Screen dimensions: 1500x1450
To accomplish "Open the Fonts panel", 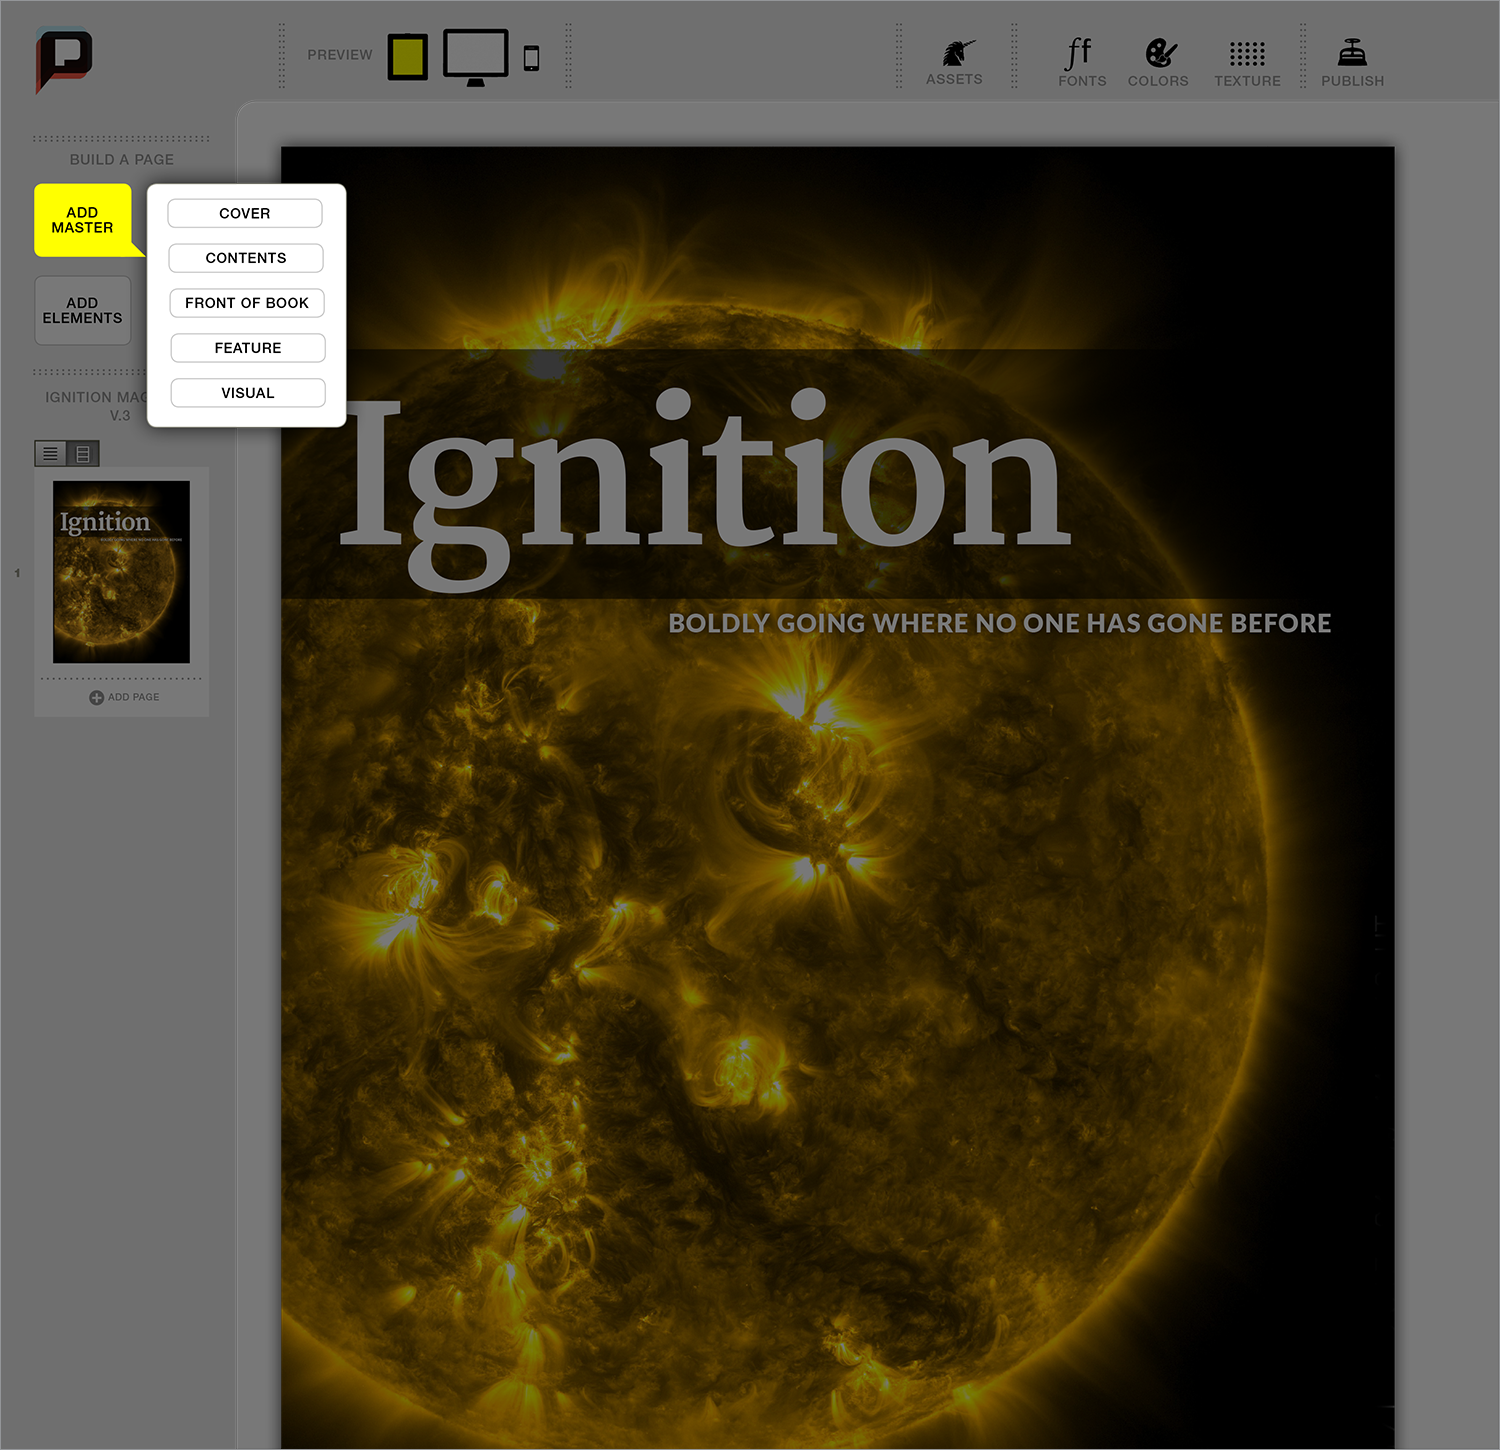I will [1082, 63].
